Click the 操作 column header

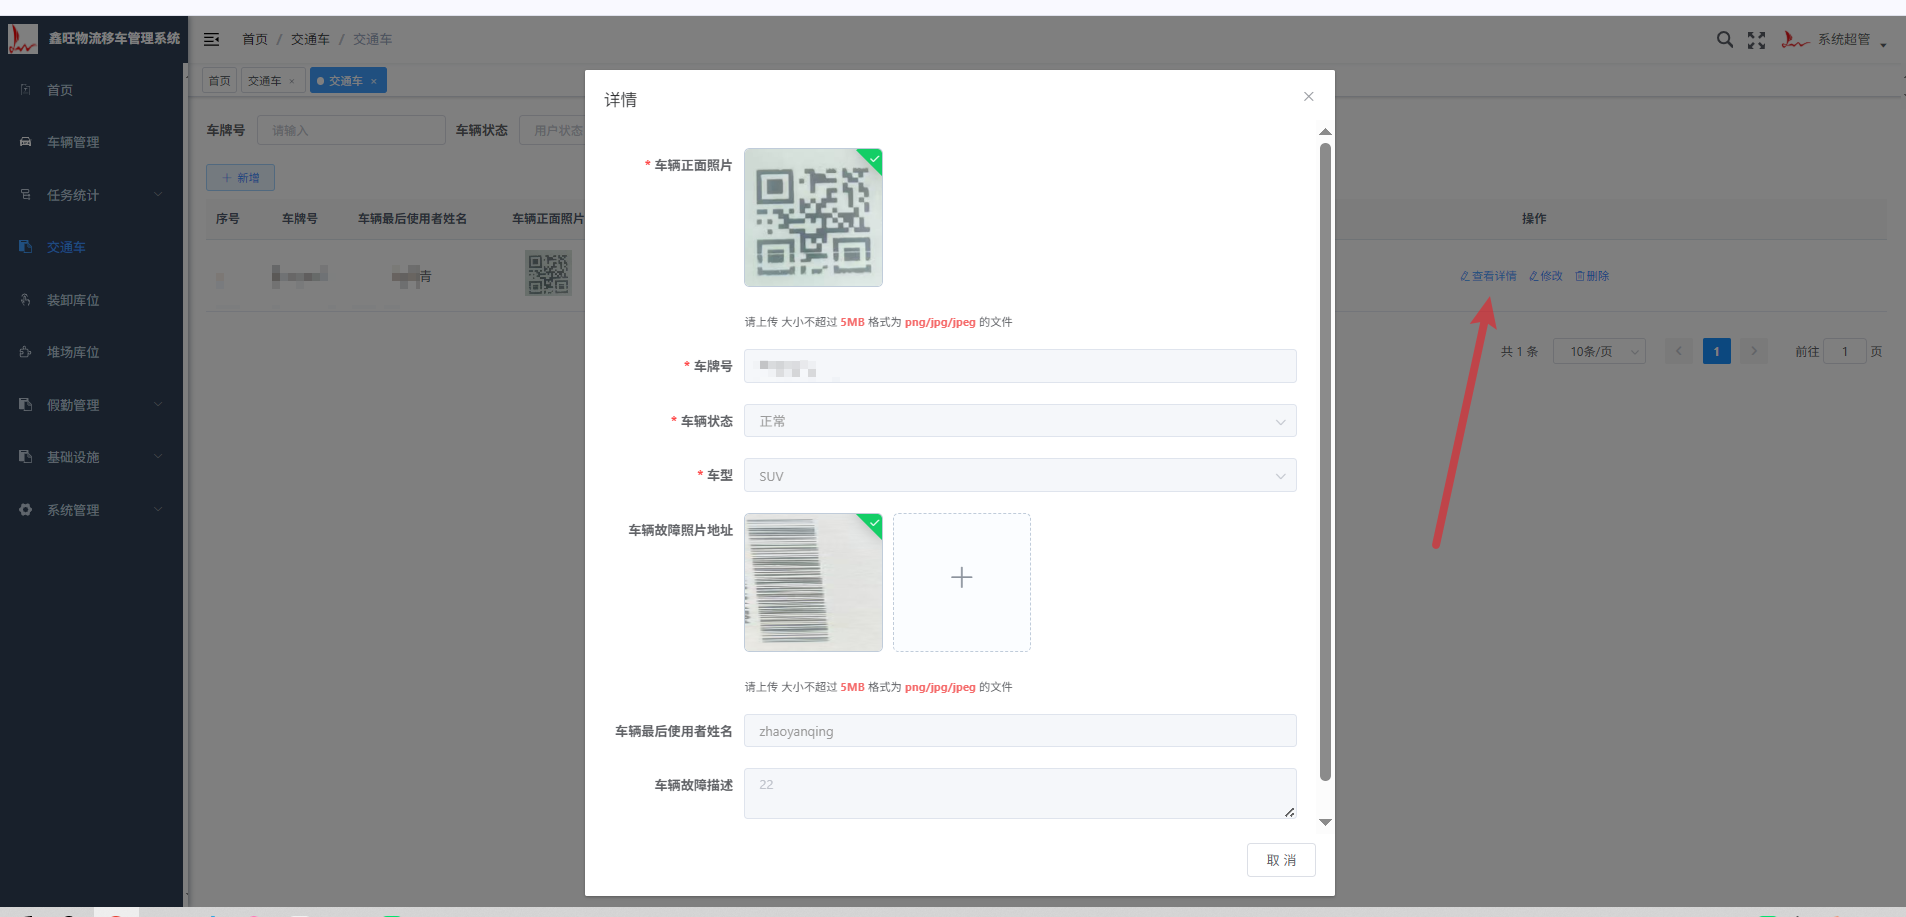tap(1534, 219)
